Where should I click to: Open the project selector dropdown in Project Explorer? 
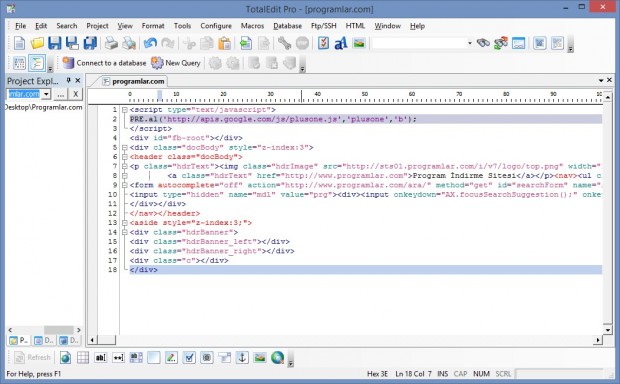pyautogui.click(x=46, y=94)
